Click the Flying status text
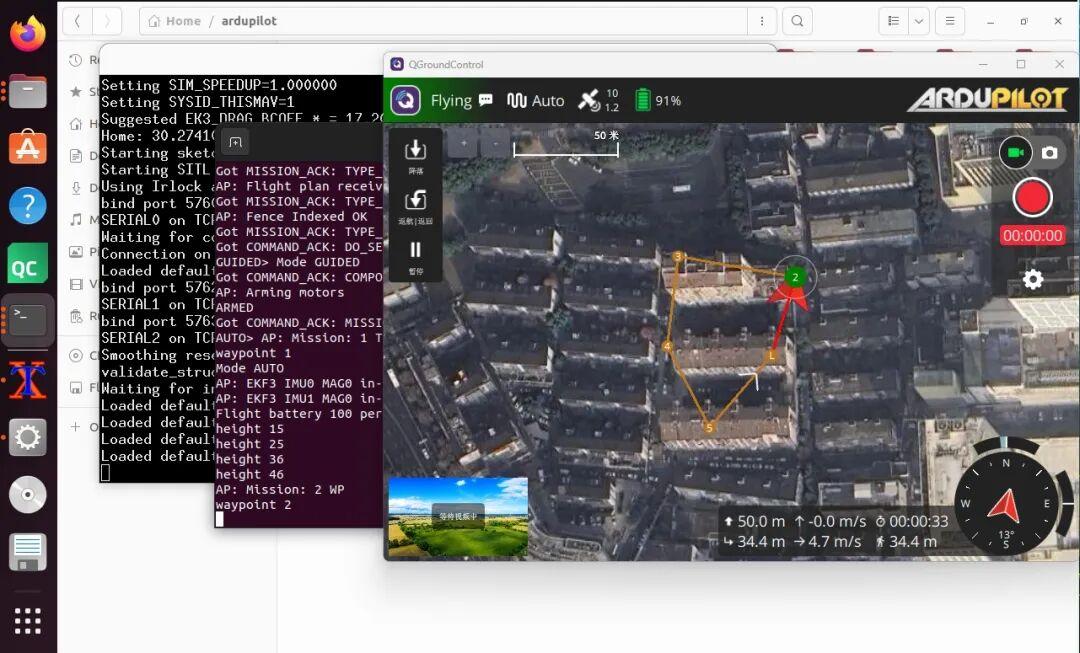 451,101
